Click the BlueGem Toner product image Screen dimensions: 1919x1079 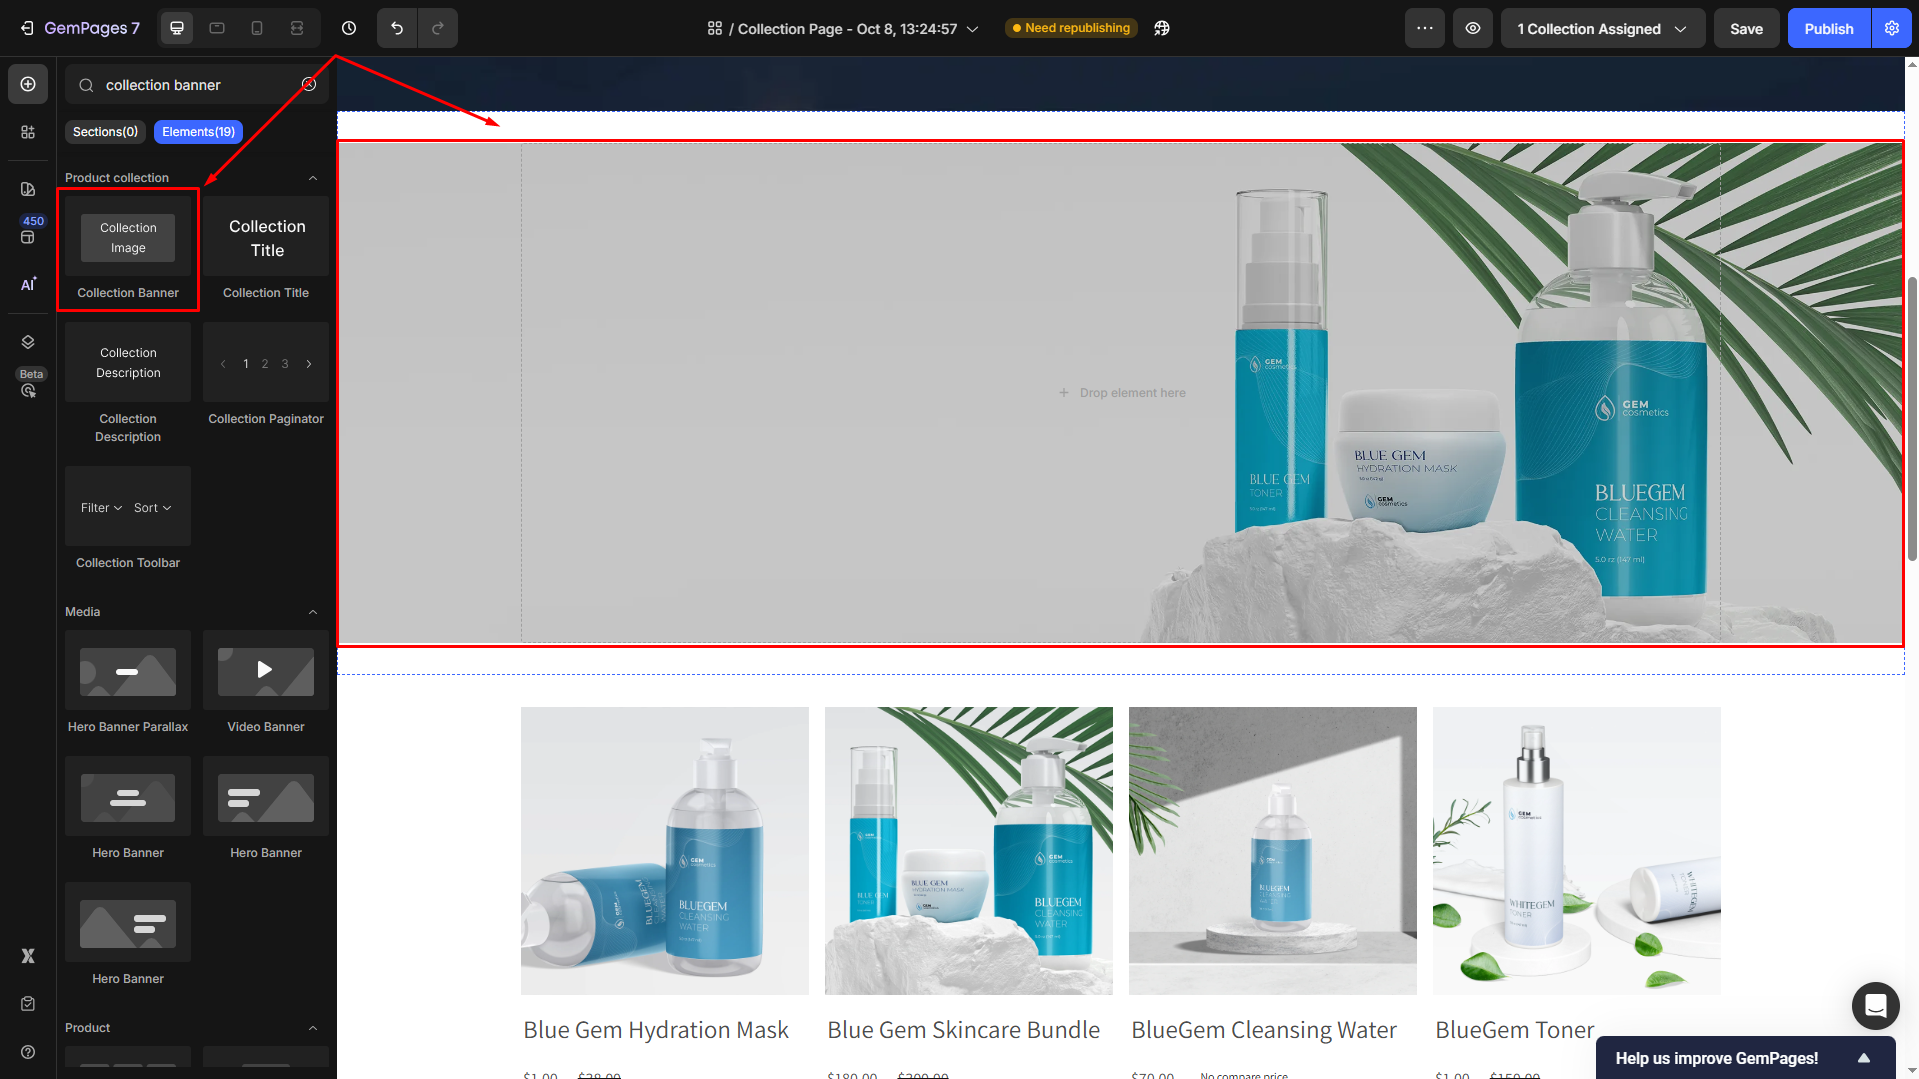(x=1577, y=851)
